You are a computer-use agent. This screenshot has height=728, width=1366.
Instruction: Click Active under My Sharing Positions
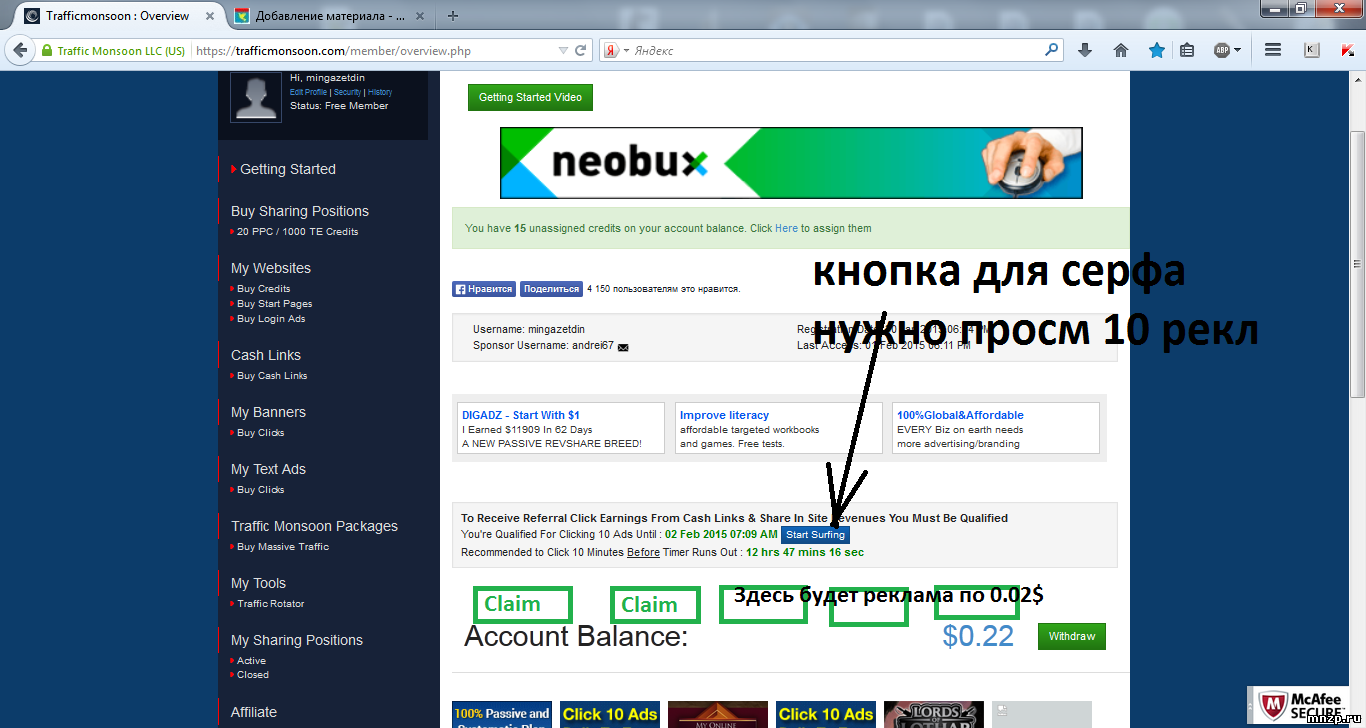pos(251,661)
